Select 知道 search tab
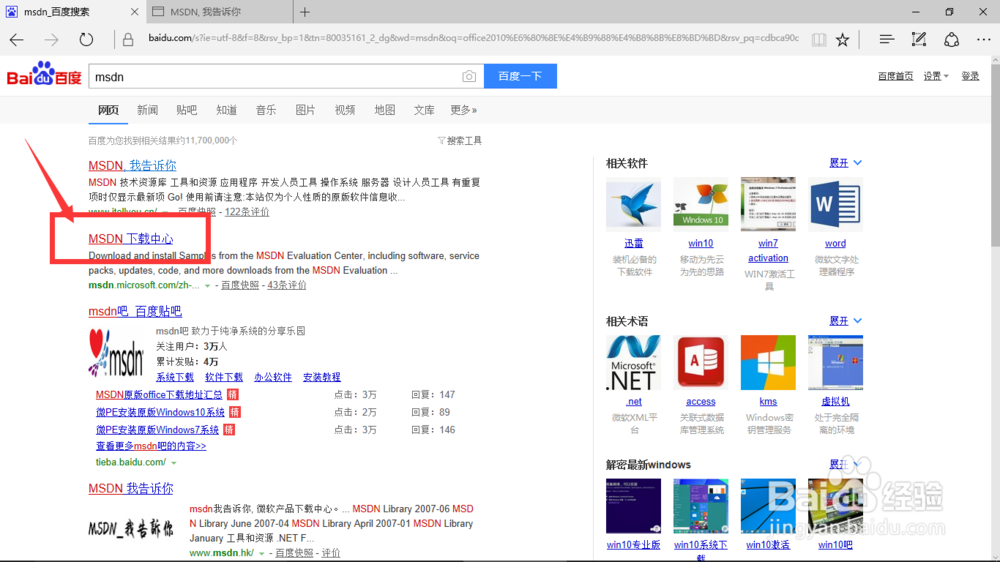1000x562 pixels. click(226, 110)
